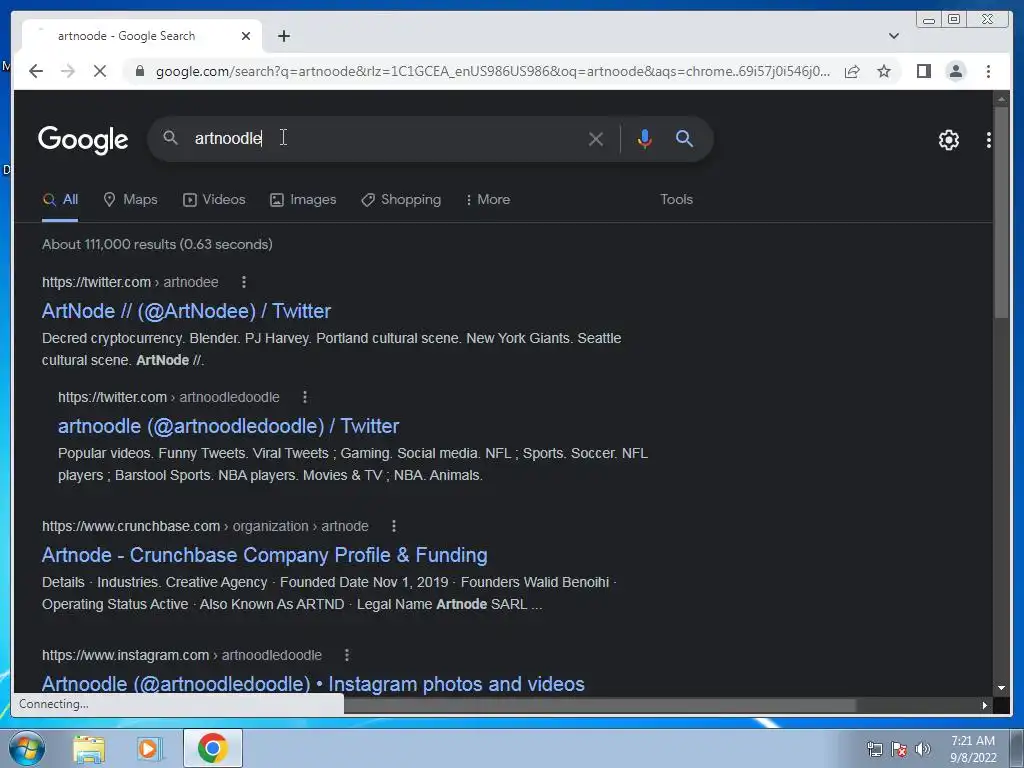Open options for twitter.com artnoodledoodle result
The width and height of the screenshot is (1024, 768).
[x=304, y=397]
